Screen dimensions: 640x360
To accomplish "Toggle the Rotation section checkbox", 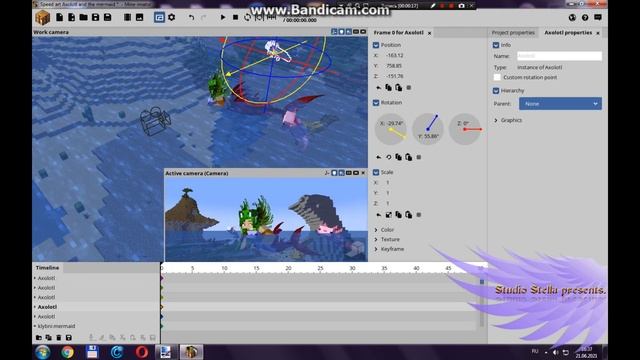I will pyautogui.click(x=376, y=102).
